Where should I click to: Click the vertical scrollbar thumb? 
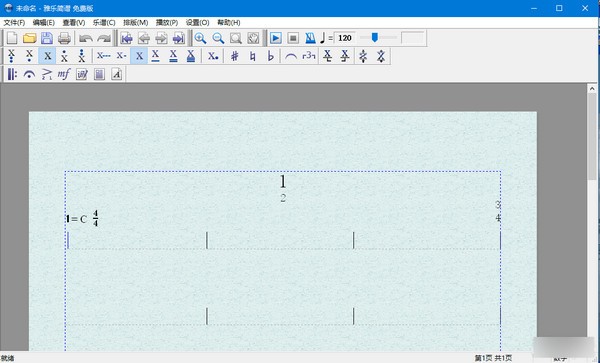(x=592, y=136)
